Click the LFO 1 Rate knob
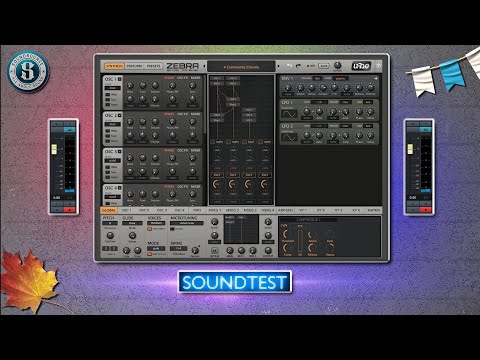This screenshot has height=360, width=480. click(x=319, y=111)
